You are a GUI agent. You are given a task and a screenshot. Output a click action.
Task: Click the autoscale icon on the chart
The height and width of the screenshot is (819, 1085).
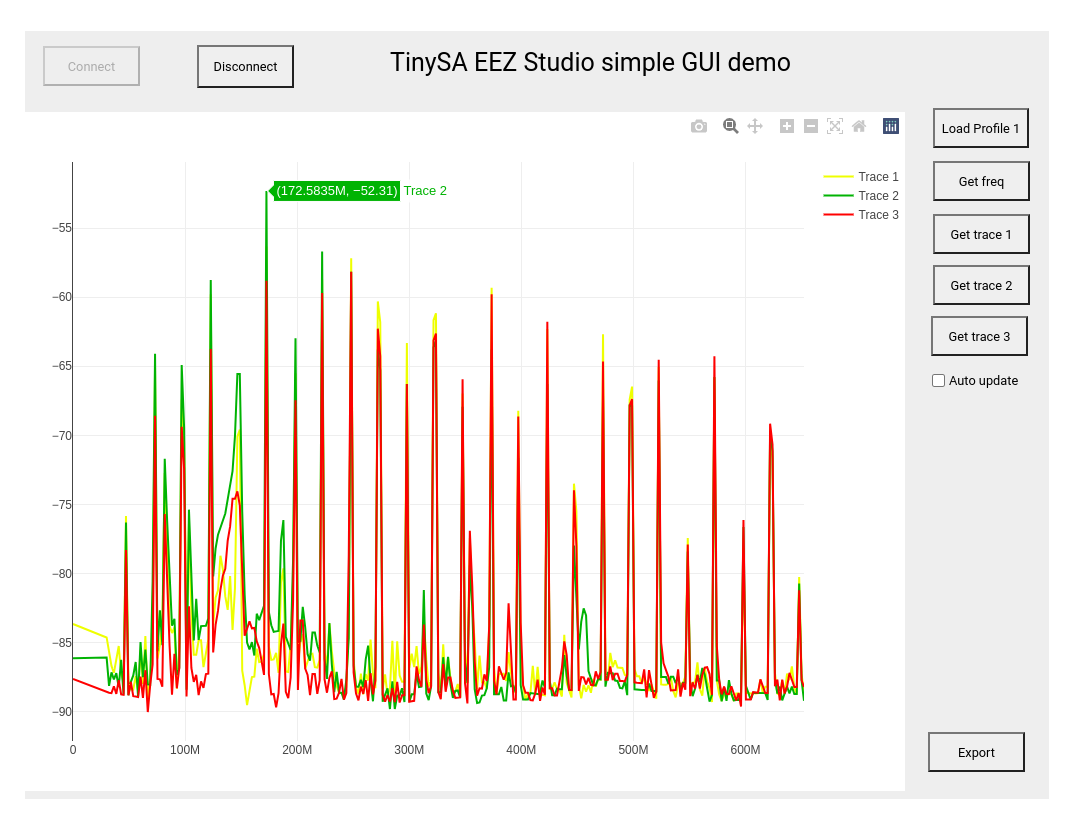(835, 126)
